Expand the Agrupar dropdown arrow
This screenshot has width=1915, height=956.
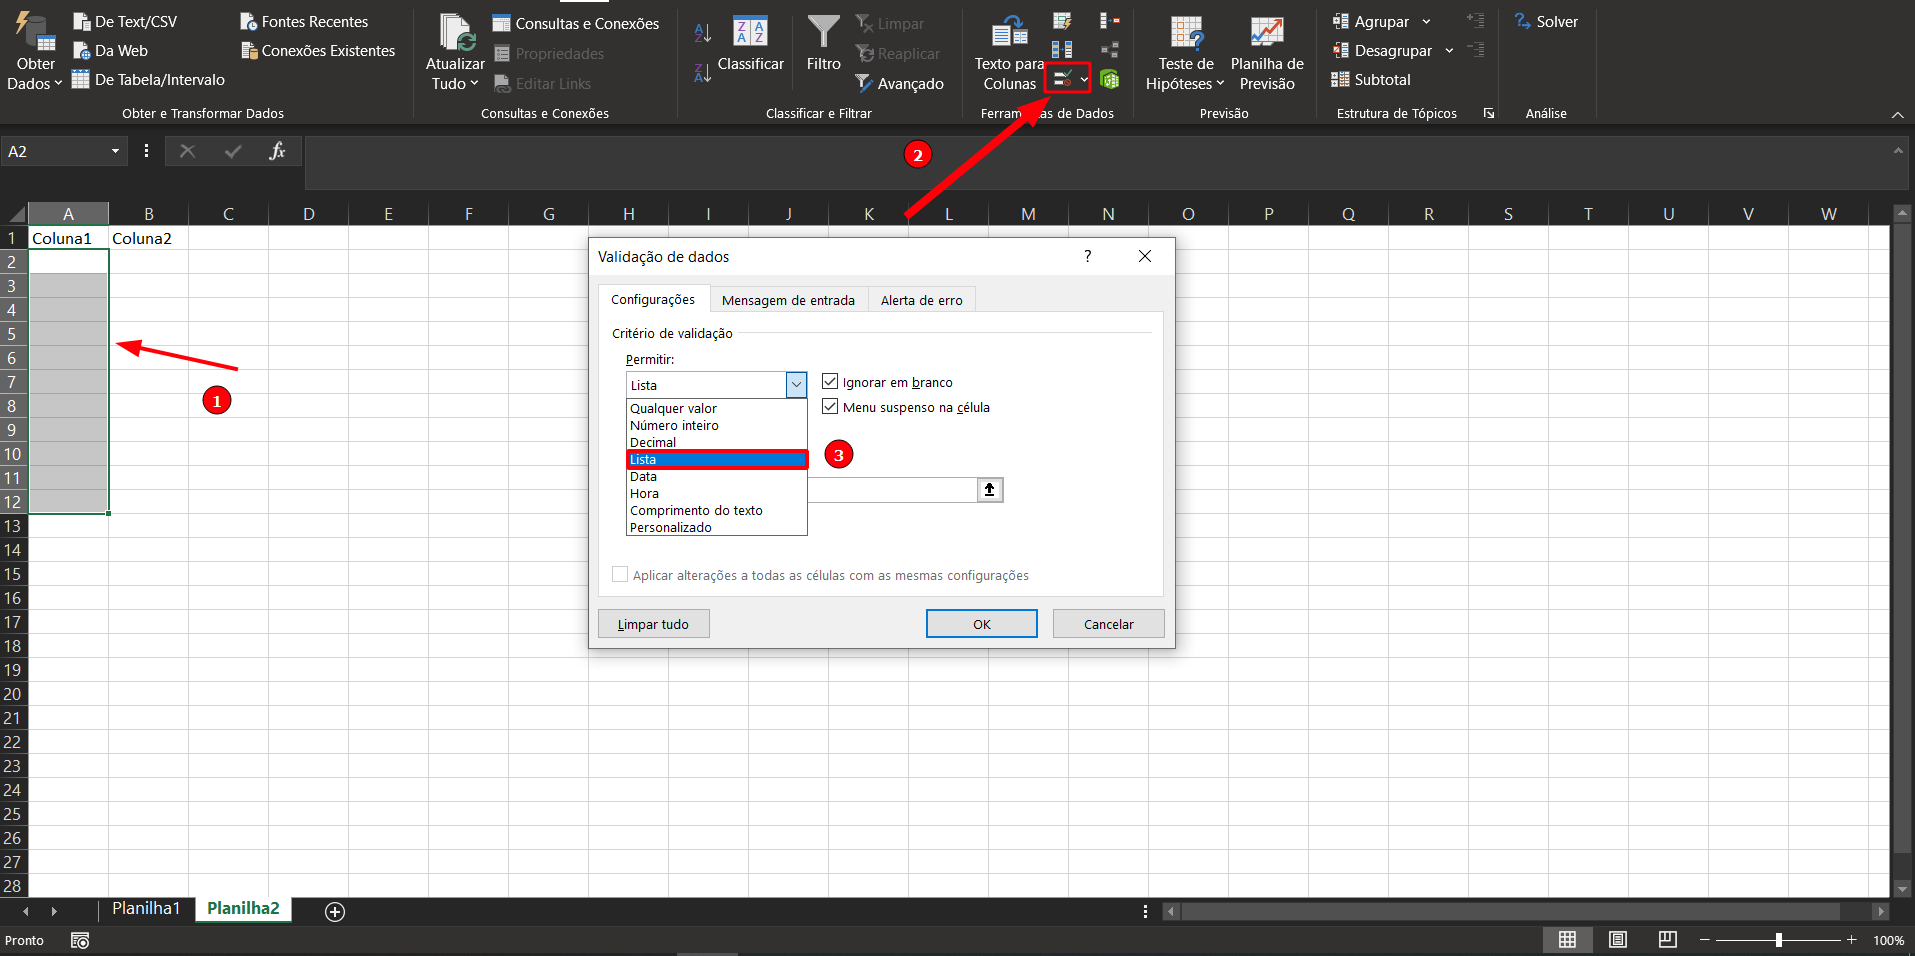(1426, 21)
